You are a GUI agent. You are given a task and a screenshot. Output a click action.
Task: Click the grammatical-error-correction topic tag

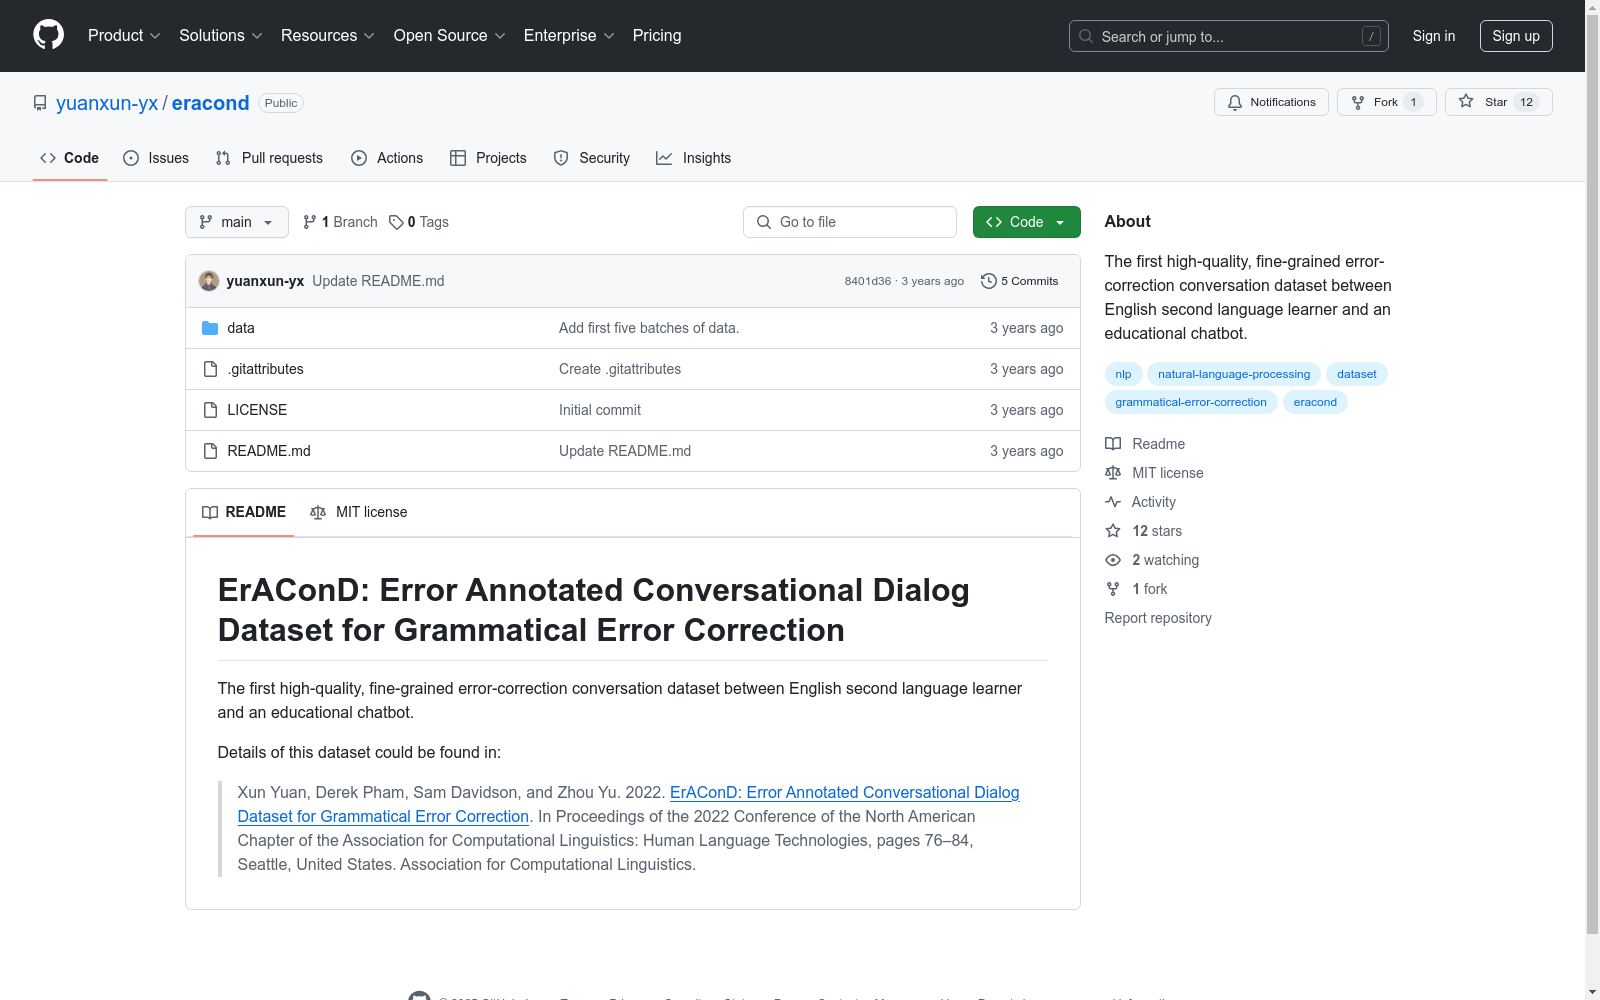click(x=1191, y=402)
